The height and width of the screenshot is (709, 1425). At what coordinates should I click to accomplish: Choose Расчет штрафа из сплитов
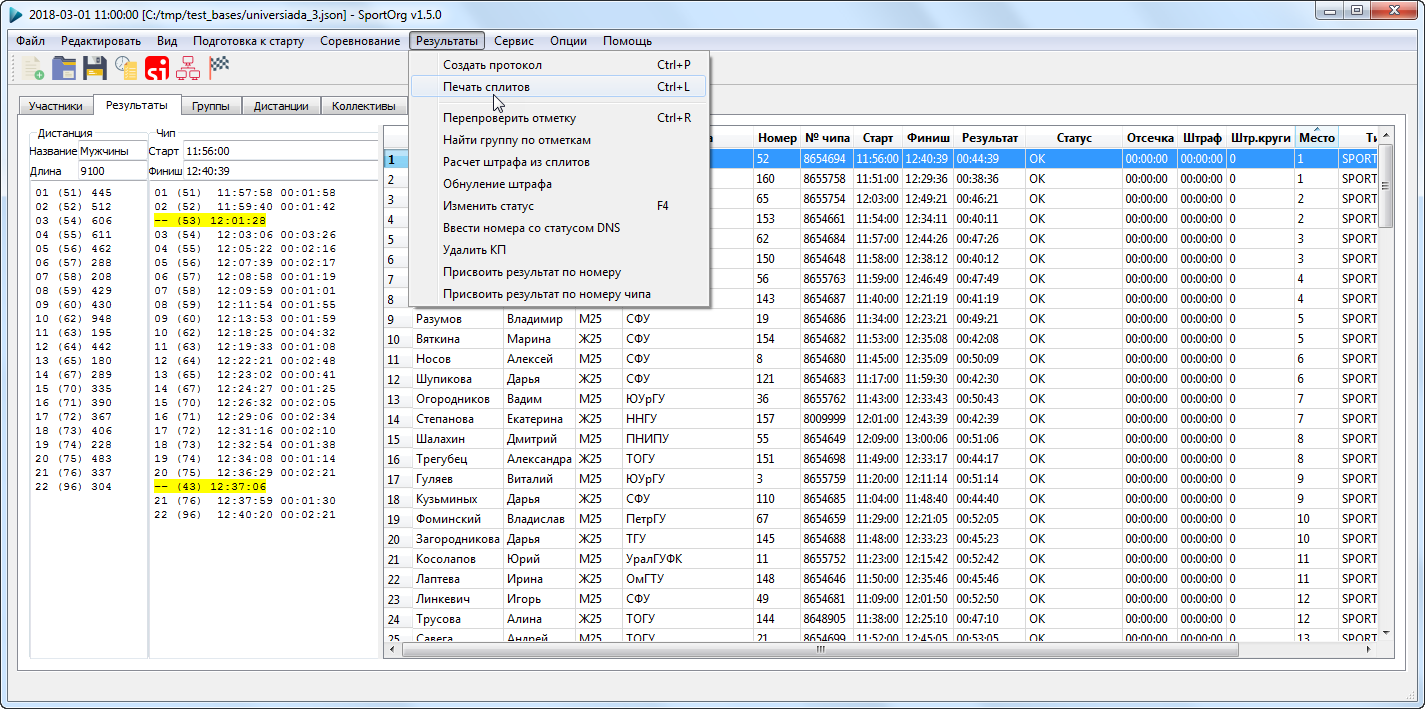560,162
